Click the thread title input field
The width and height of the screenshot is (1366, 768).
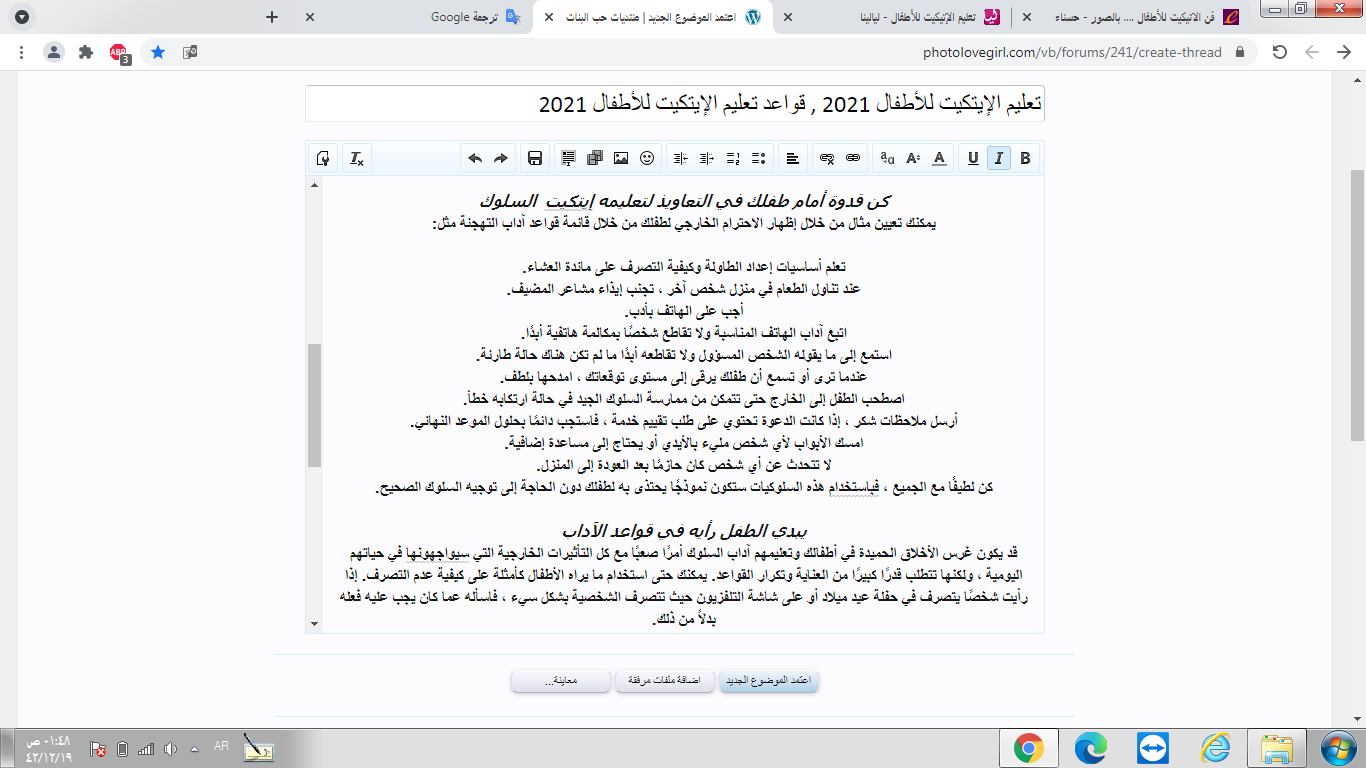674,104
